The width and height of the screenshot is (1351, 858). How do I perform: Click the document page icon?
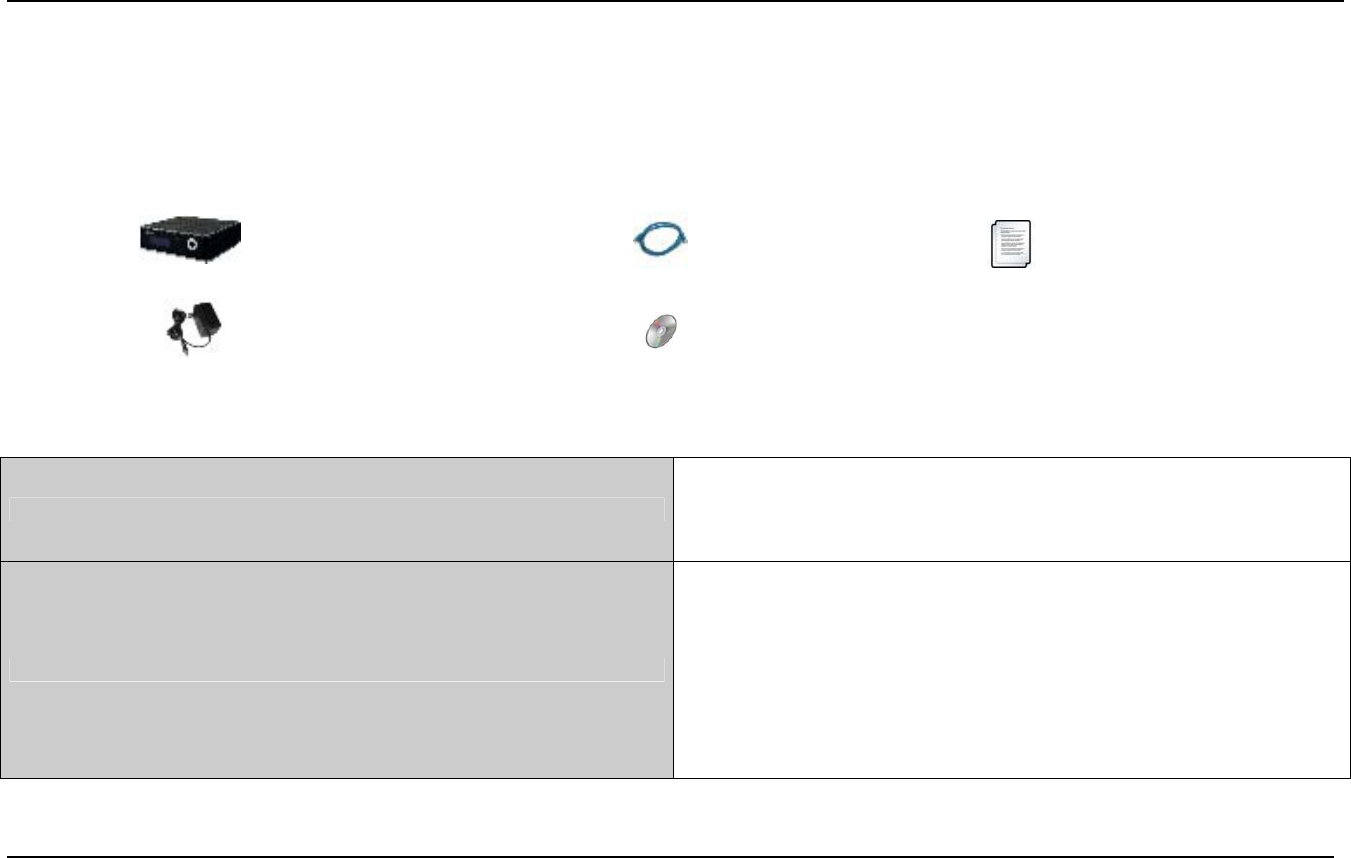pos(1010,244)
